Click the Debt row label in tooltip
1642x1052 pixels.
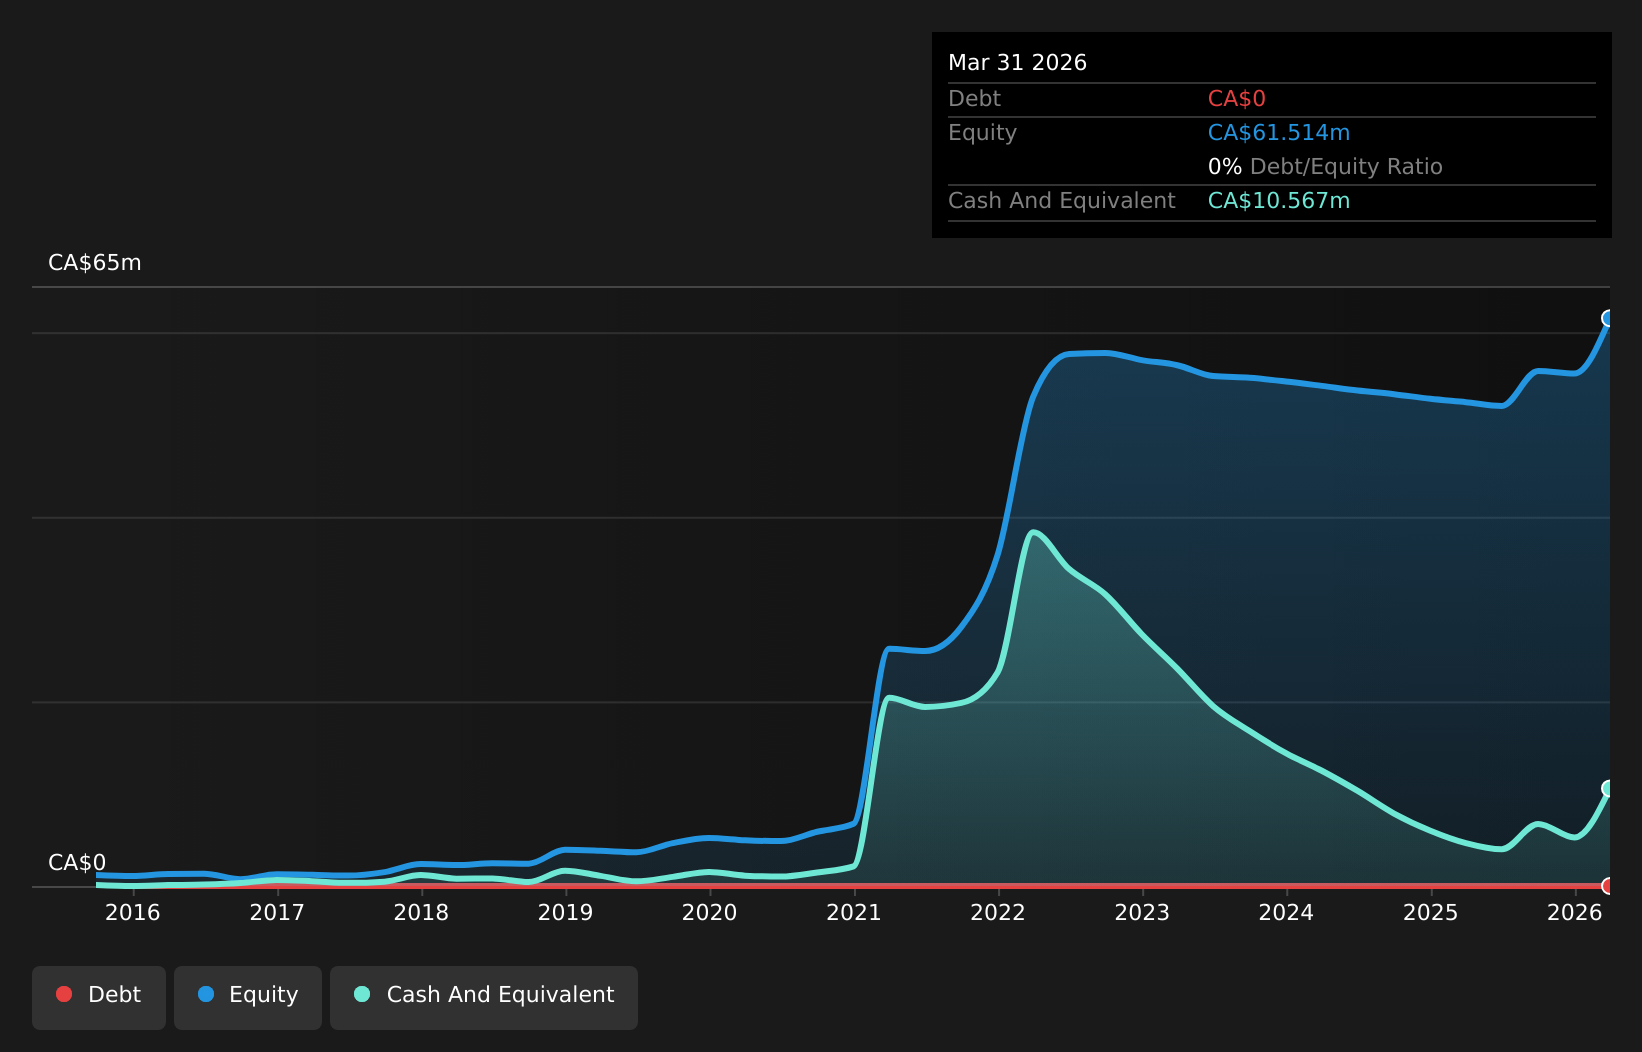click(974, 99)
